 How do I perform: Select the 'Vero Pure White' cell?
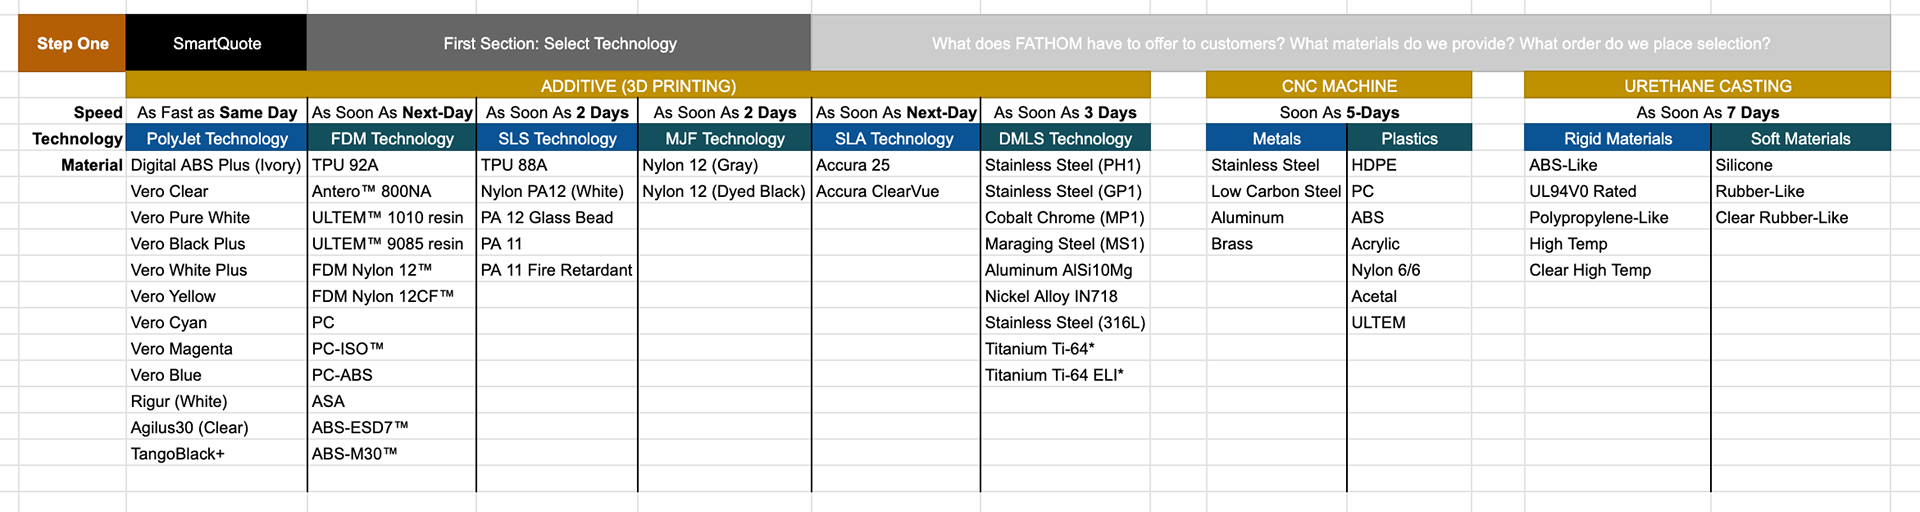217,217
